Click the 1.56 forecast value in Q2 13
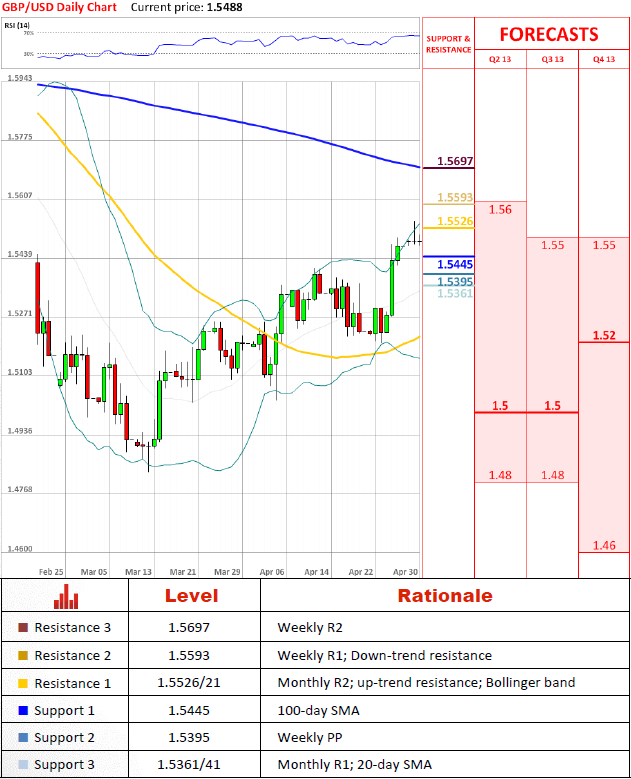Viewport: 631px width, 779px height. 500,210
